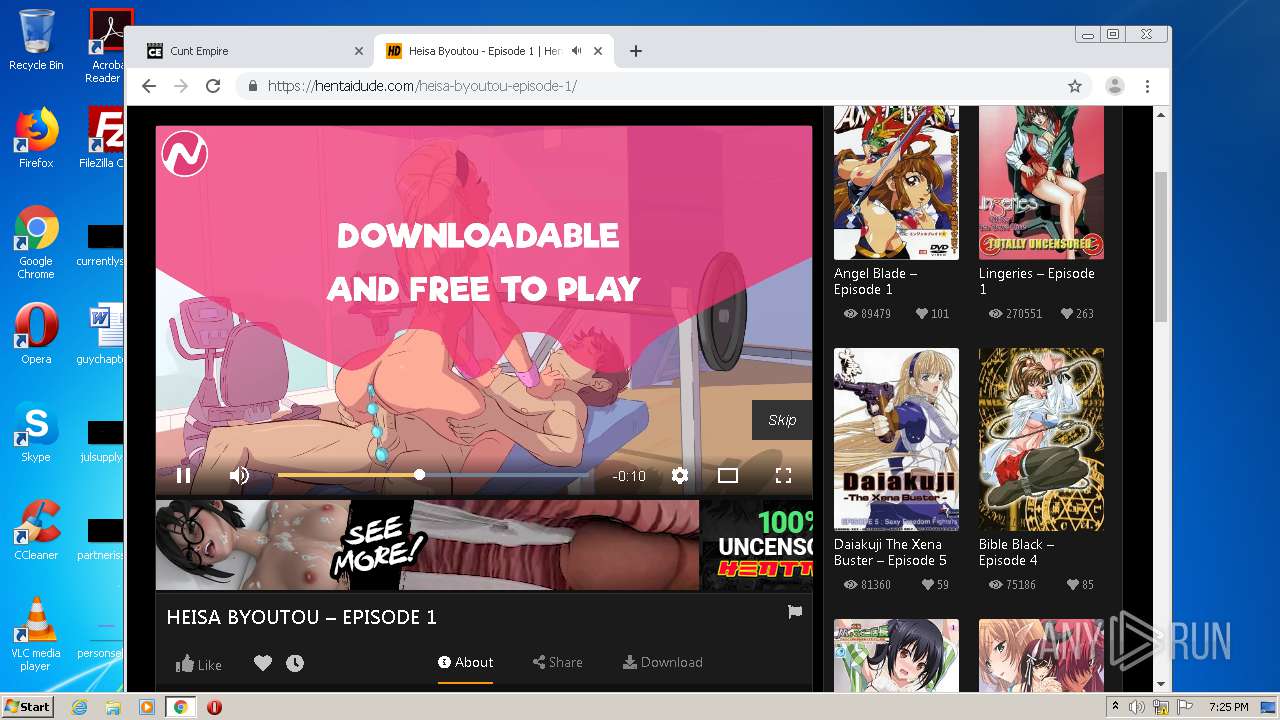Screen dimensions: 1280x720
Task: Click the Daiakuji cover thumbnail
Action: pyautogui.click(x=896, y=439)
